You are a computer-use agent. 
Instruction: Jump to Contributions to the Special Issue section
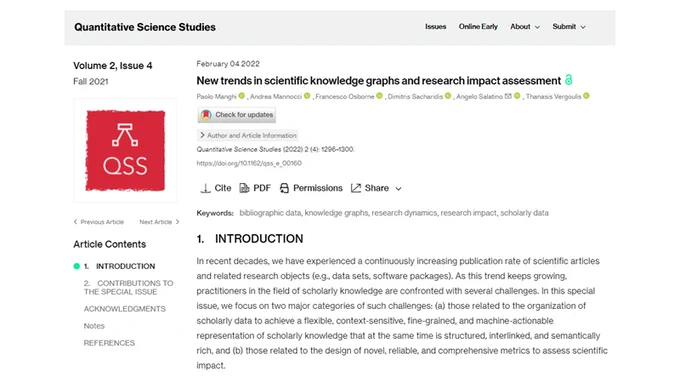pyautogui.click(x=128, y=287)
